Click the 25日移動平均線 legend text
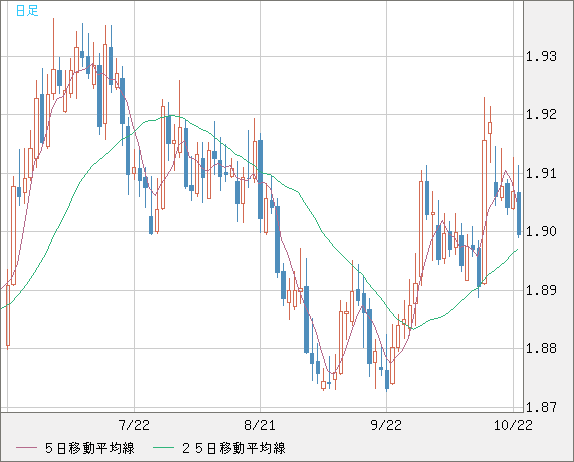 [234, 448]
